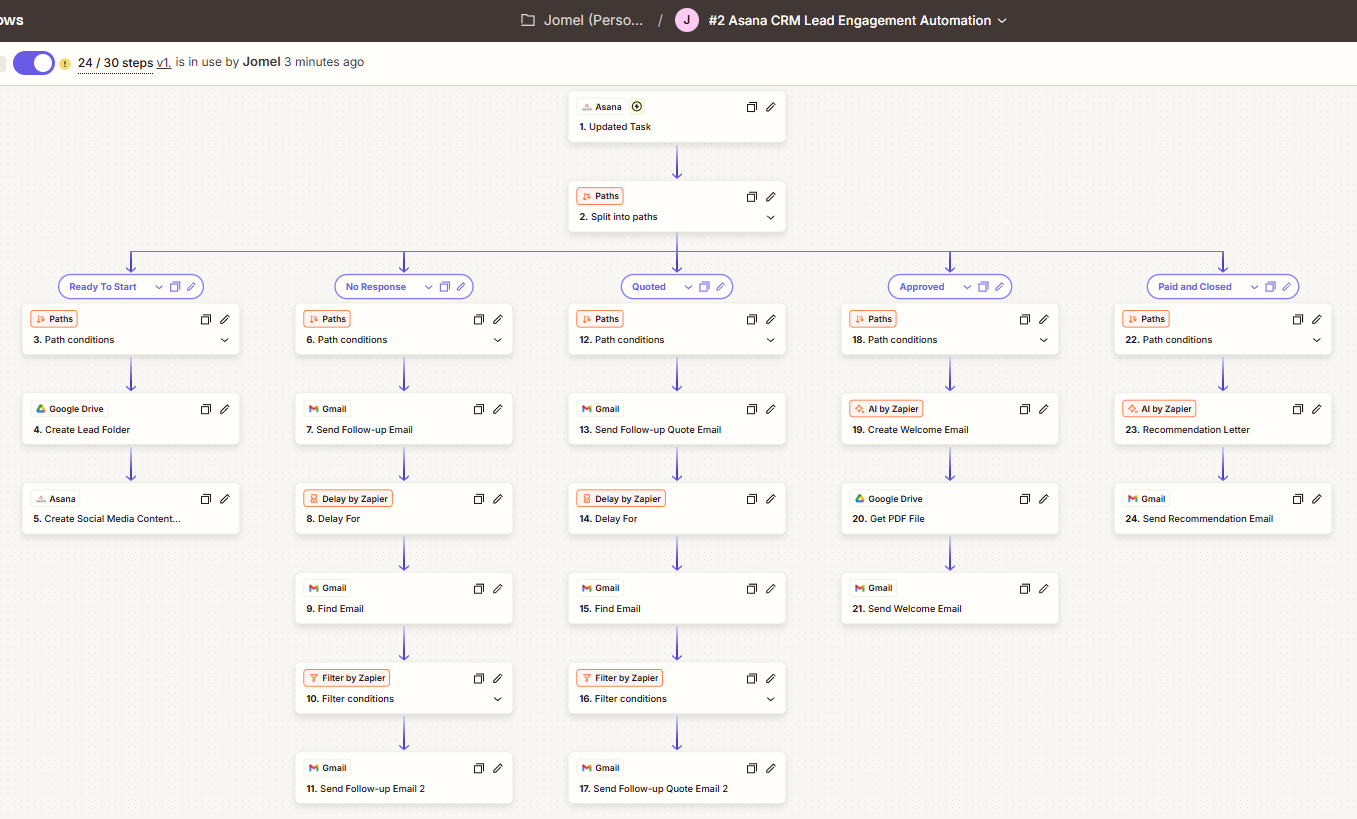Image resolution: width=1357 pixels, height=819 pixels.
Task: Open the Zap title dropdown menu
Action: click(x=1003, y=20)
